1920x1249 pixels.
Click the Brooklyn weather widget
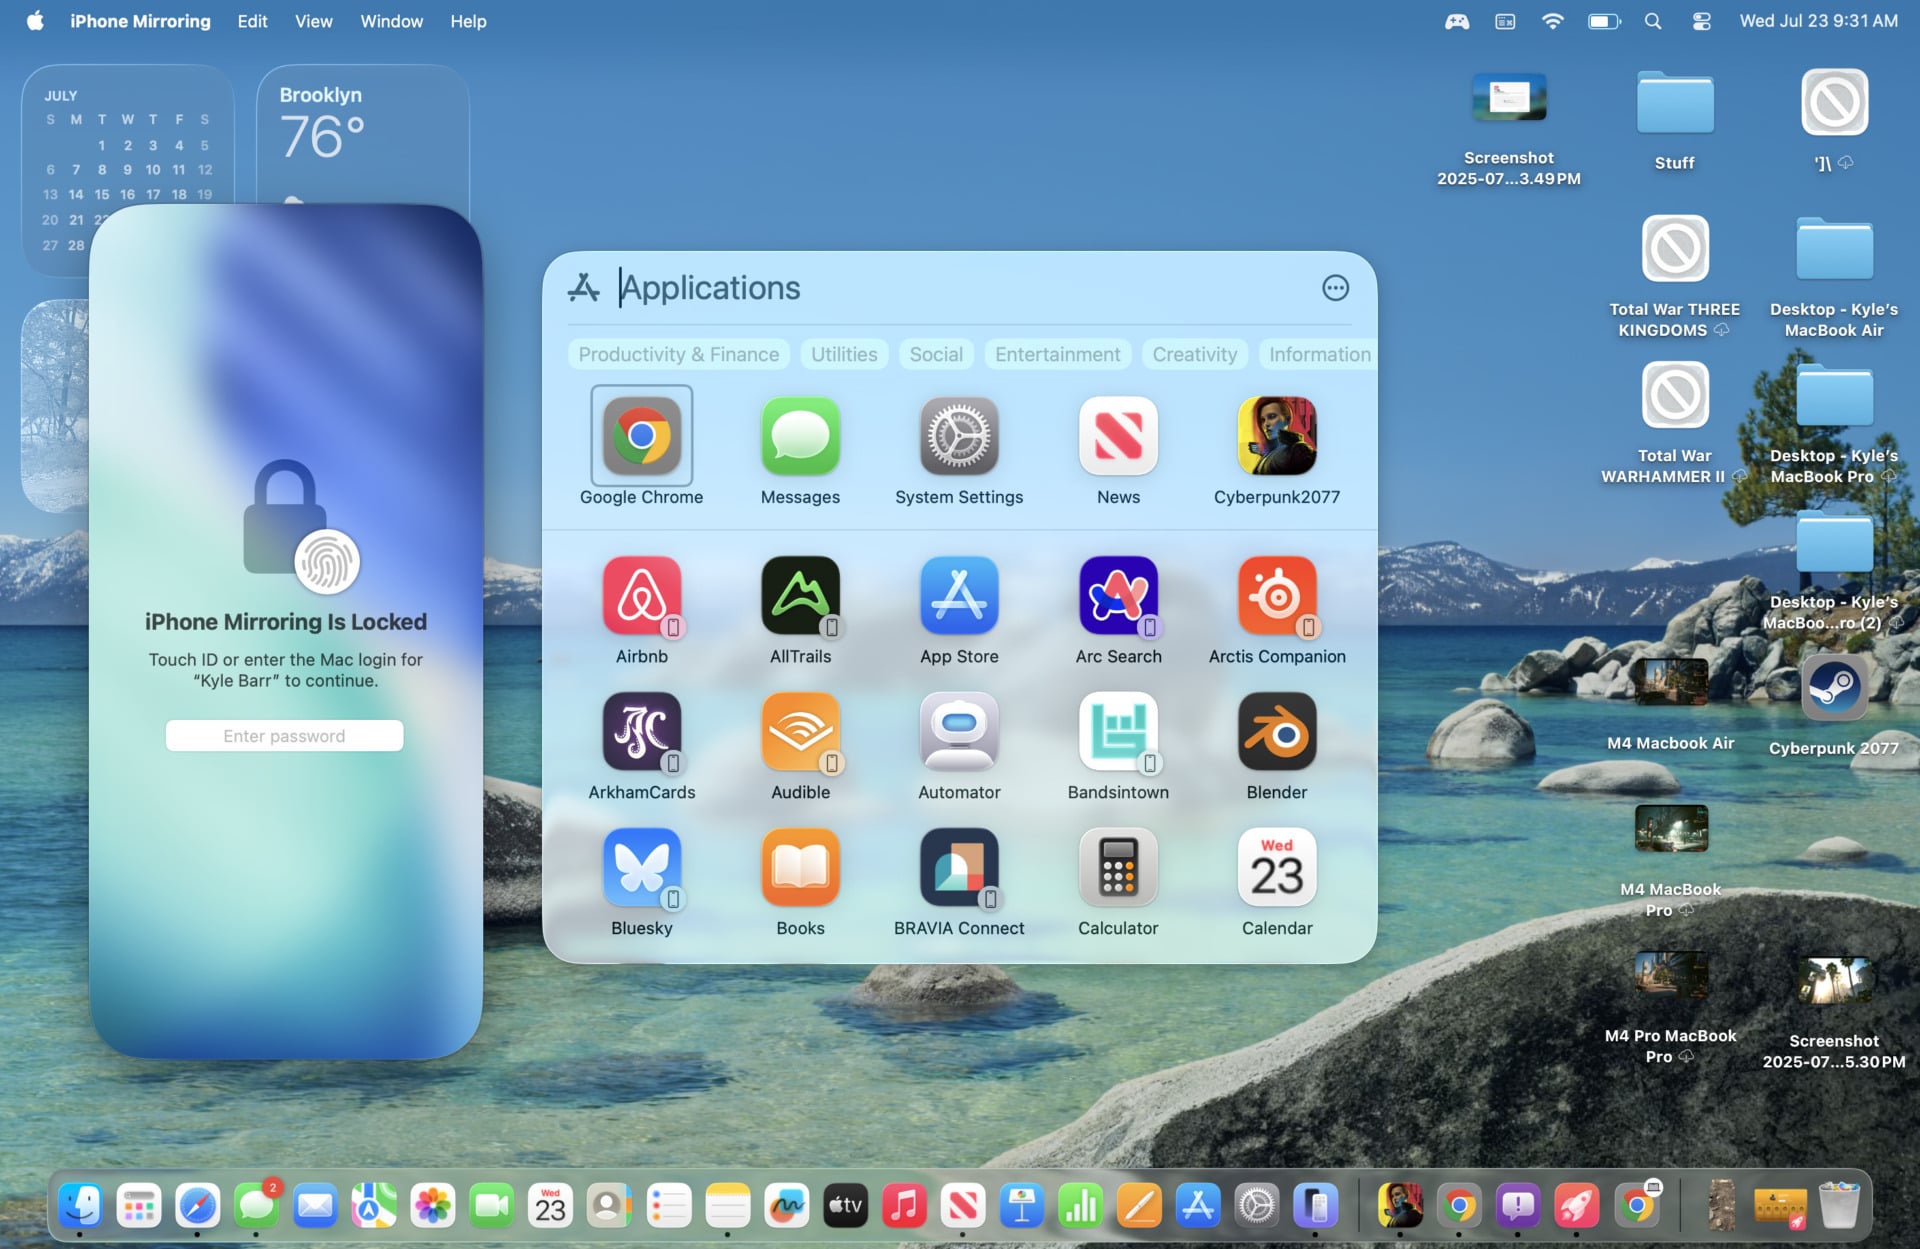[x=363, y=135]
